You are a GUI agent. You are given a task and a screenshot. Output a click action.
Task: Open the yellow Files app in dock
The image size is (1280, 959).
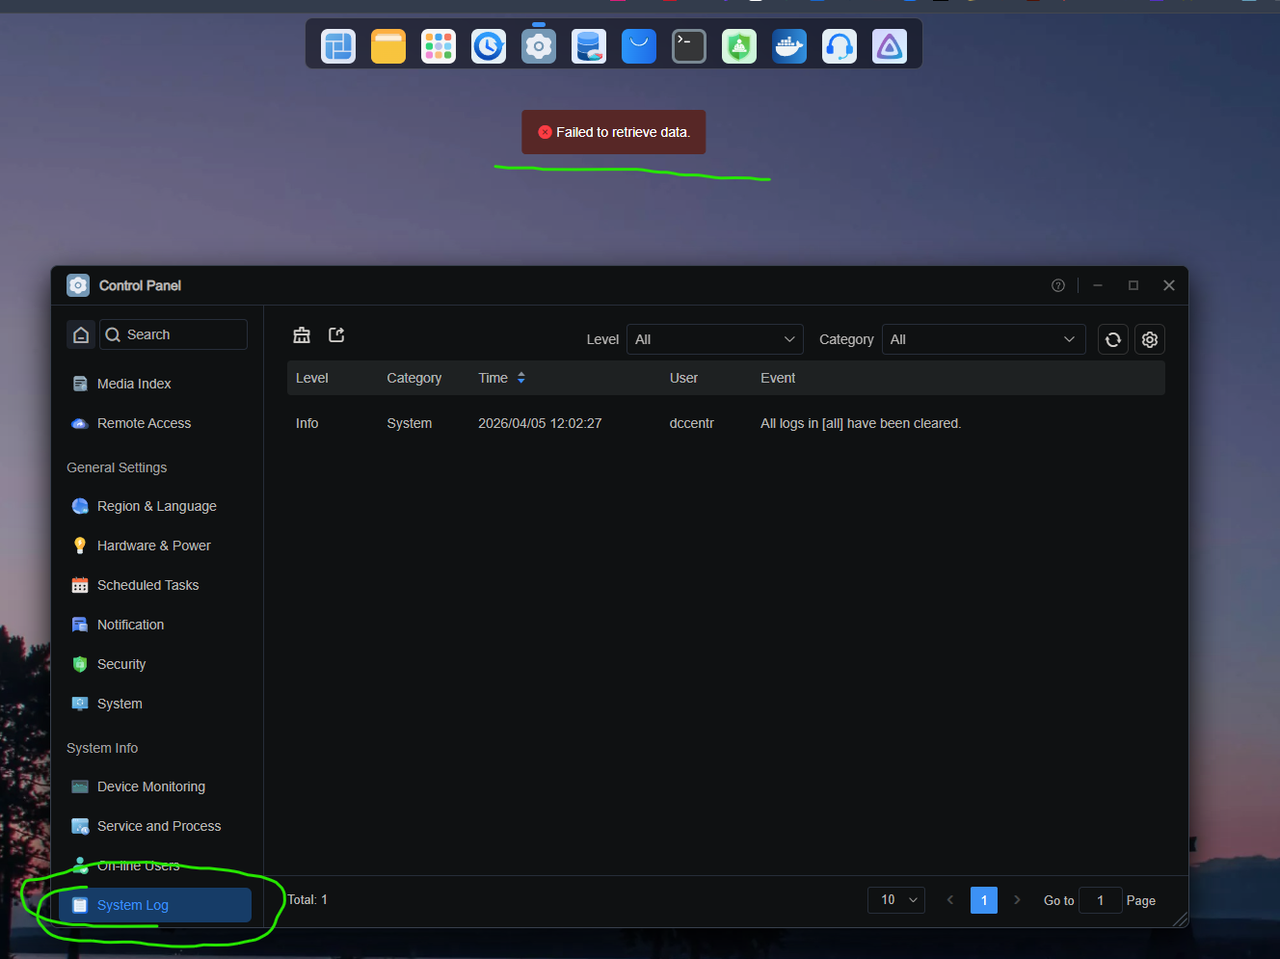(388, 46)
